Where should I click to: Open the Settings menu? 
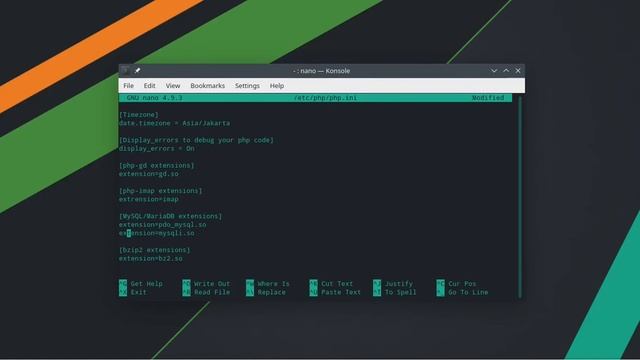[247, 86]
